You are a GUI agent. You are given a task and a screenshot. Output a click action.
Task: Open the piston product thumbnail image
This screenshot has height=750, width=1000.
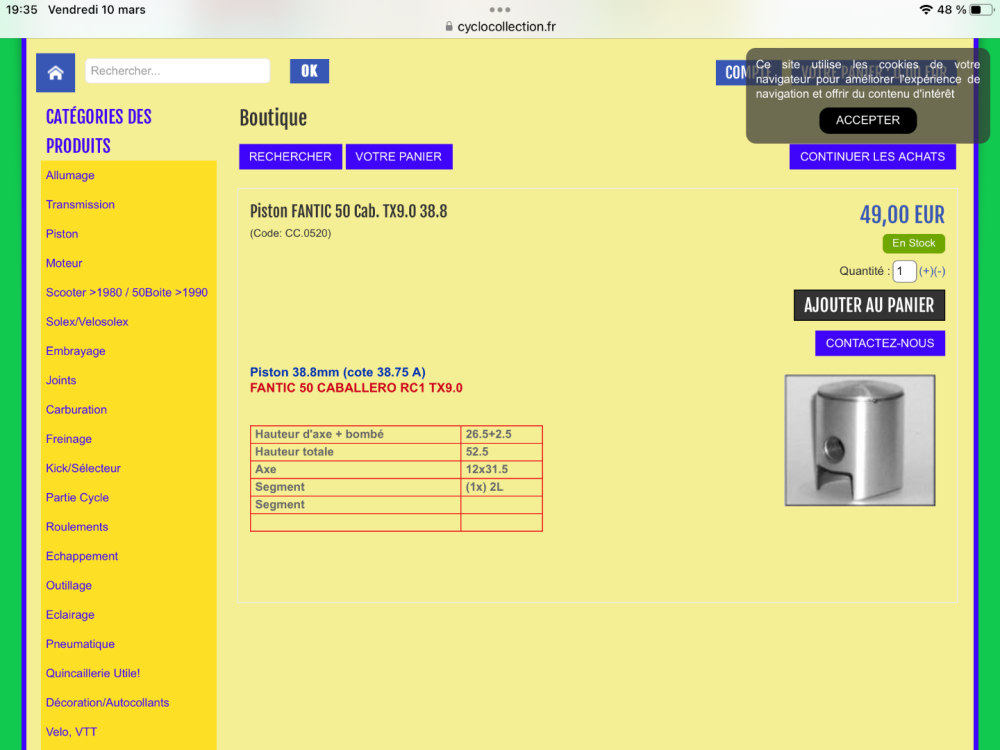859,440
